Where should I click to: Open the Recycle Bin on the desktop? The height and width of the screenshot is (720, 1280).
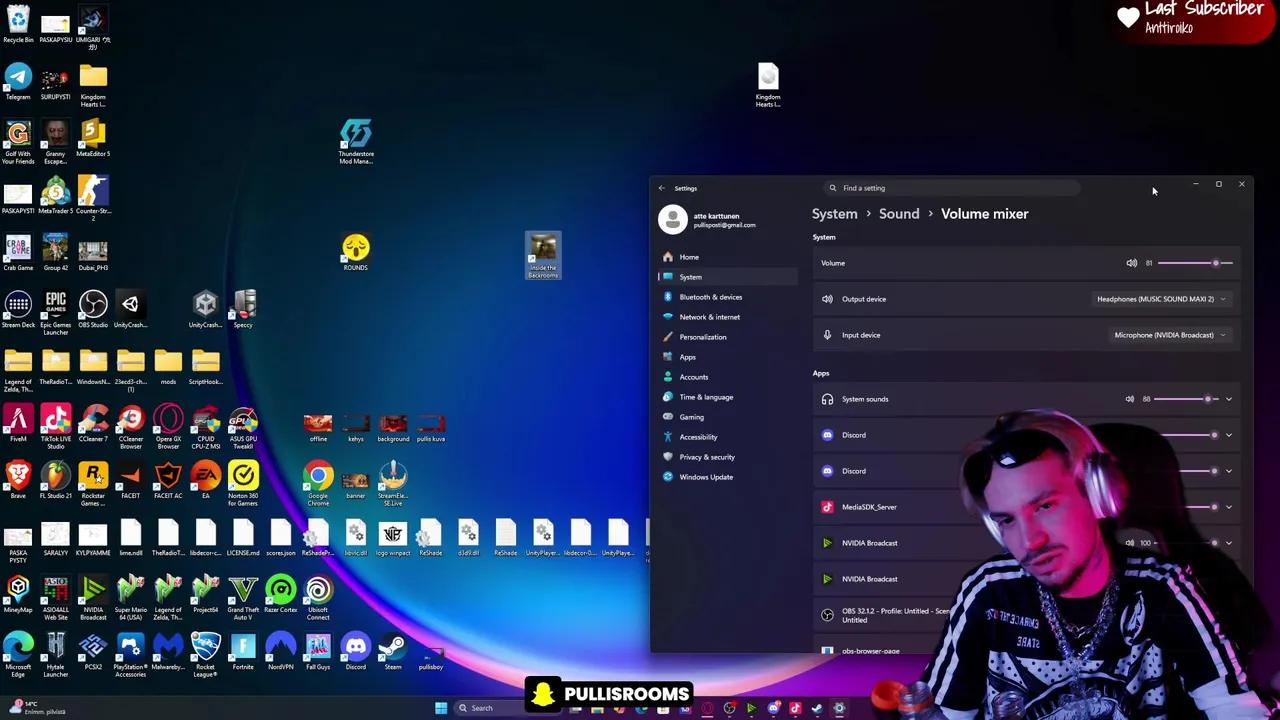(x=18, y=25)
